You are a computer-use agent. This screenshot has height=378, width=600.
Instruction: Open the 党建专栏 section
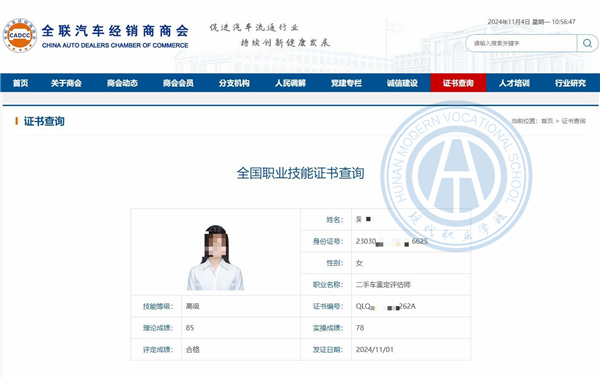(x=346, y=83)
